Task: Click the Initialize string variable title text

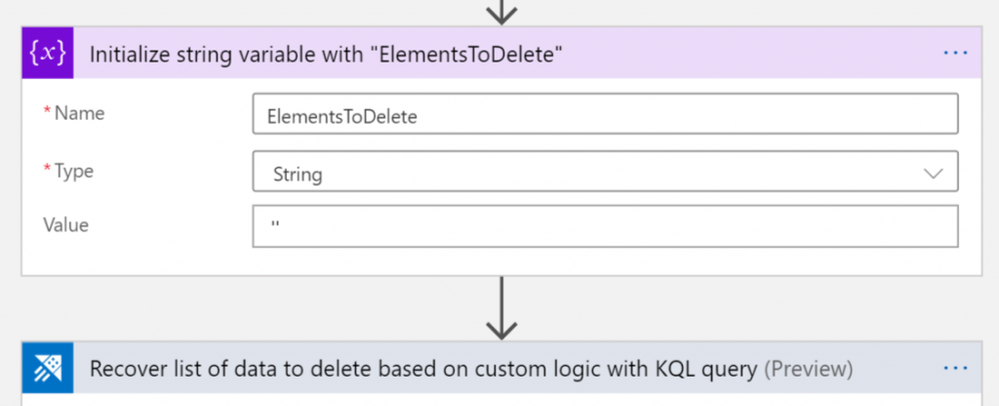Action: (x=326, y=55)
